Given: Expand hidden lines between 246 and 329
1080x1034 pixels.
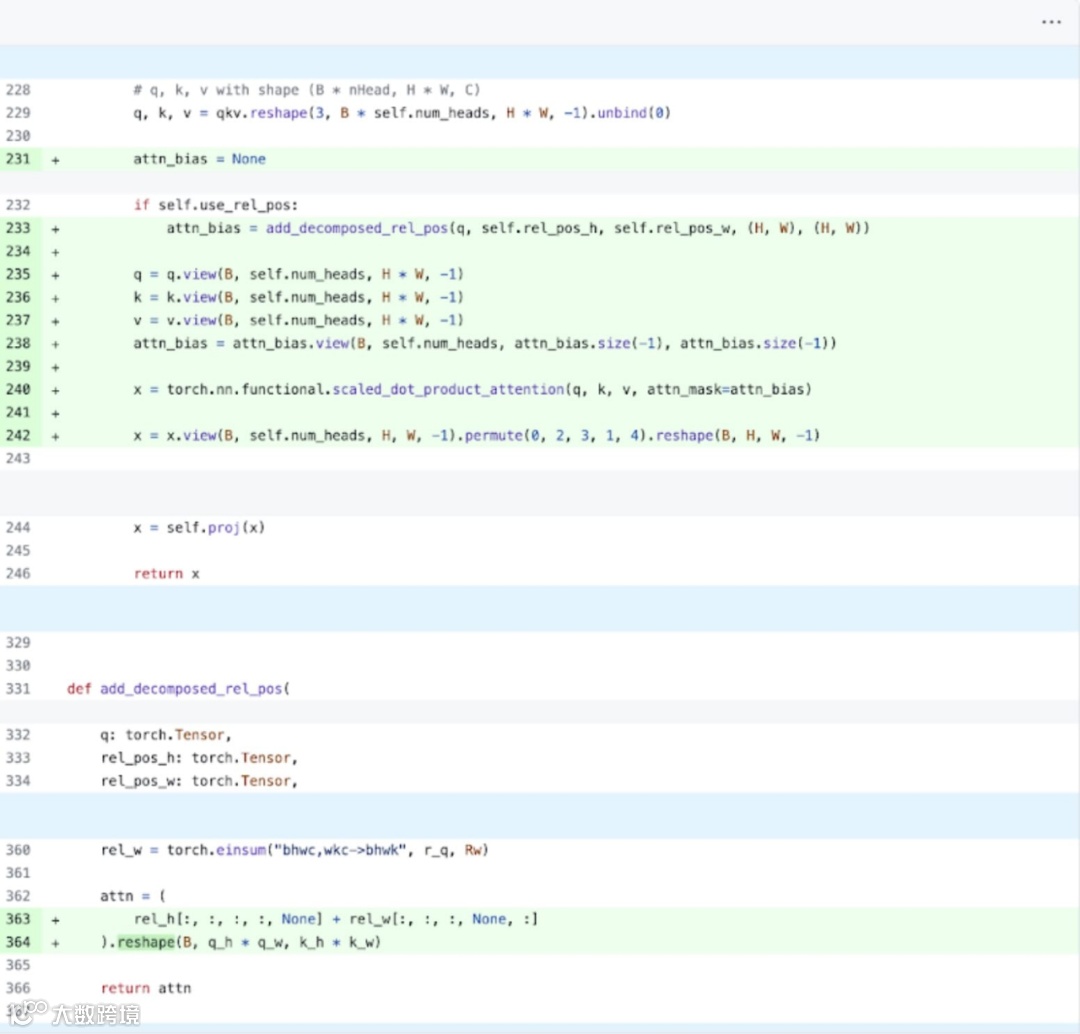Looking at the screenshot, I should coord(540,608).
